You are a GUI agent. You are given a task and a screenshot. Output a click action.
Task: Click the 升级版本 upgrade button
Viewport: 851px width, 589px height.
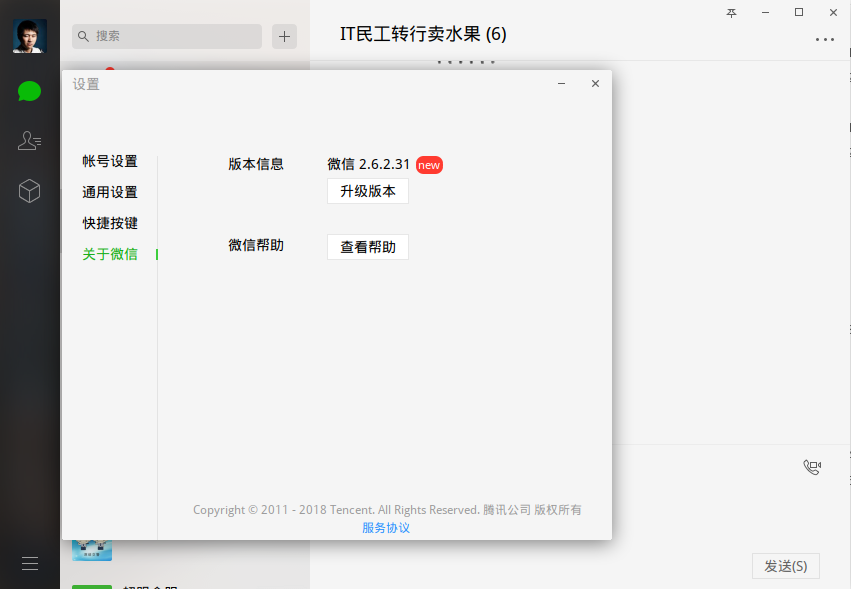[368, 191]
